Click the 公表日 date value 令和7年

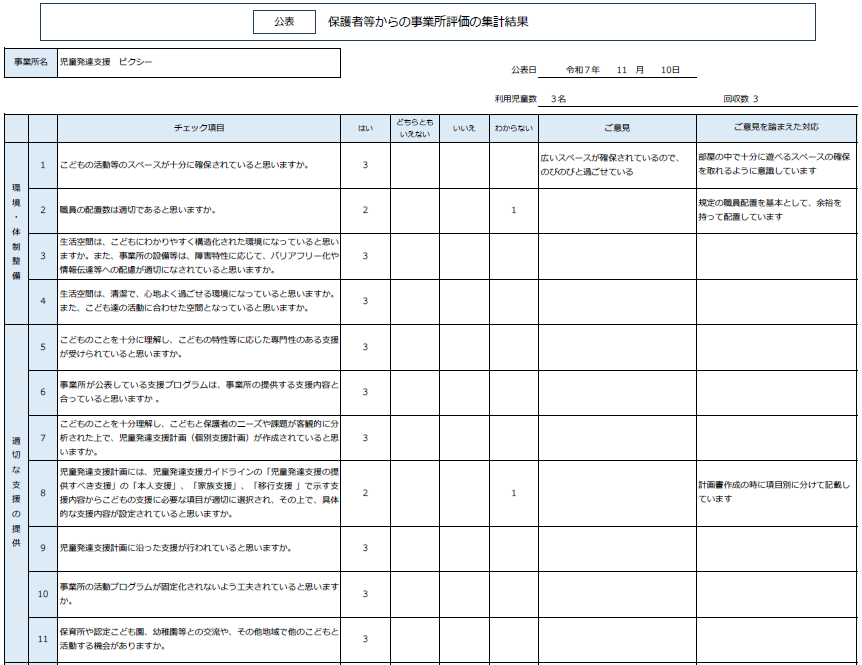point(583,70)
